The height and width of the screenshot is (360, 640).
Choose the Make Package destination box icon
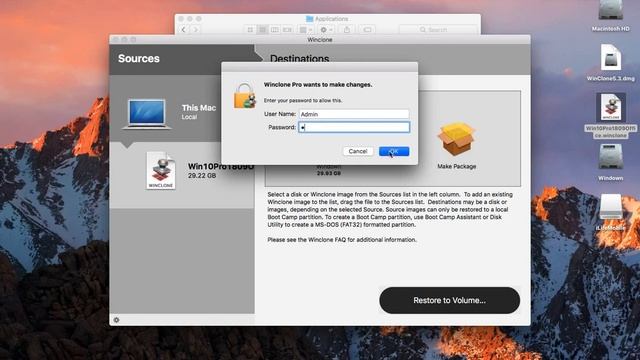(456, 140)
